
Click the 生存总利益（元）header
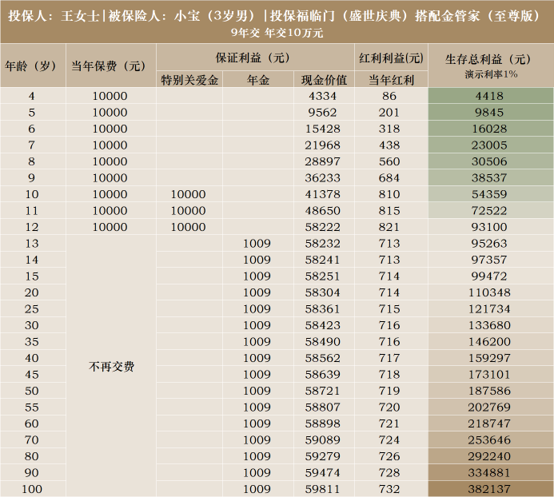coord(488,59)
